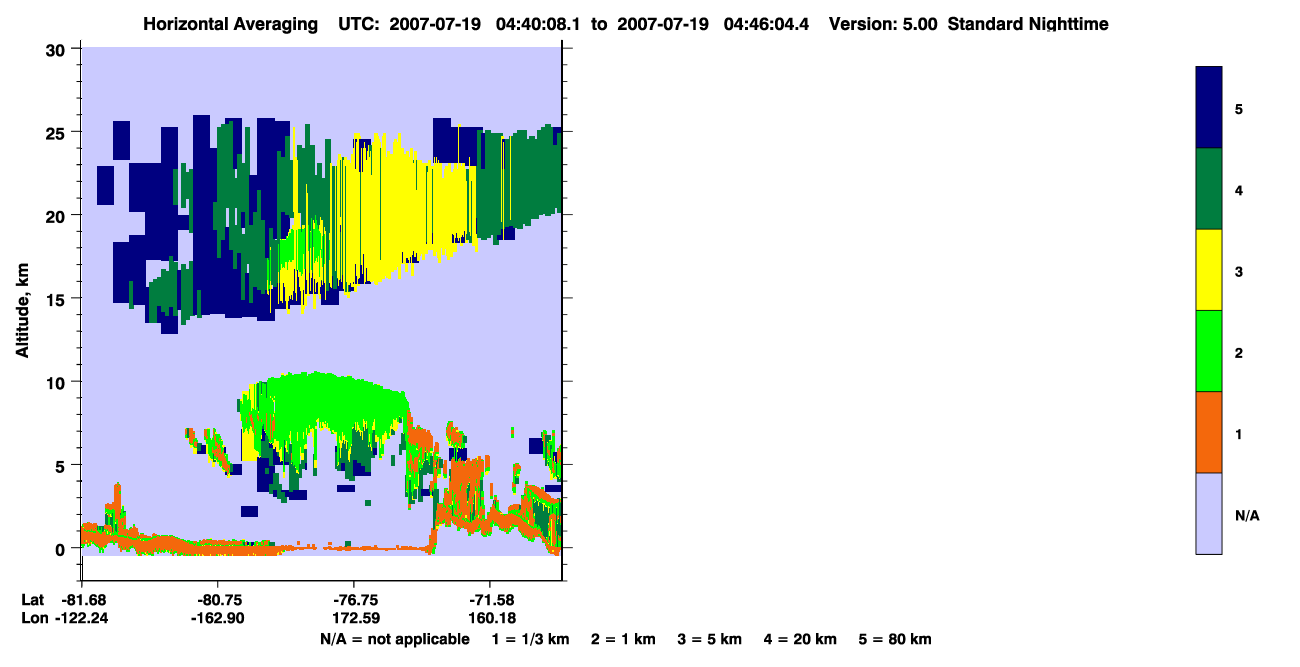Click the yellow colorbar segment labeled 3
1300x667 pixels.
point(1209,270)
